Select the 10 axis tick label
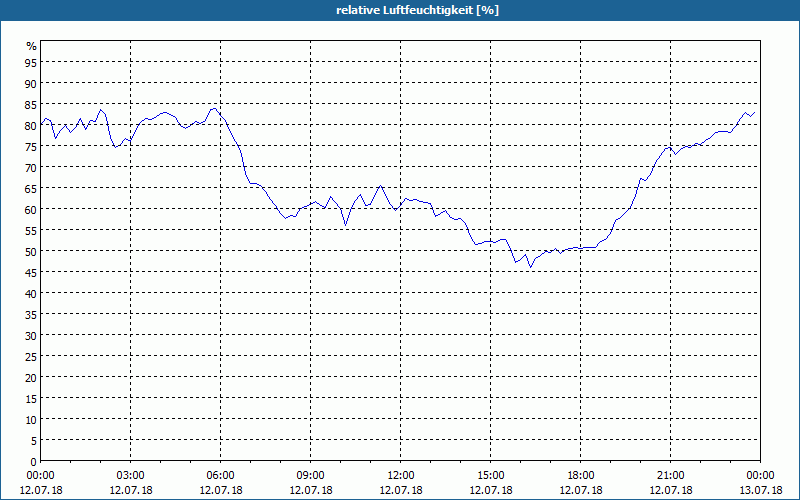 31,419
